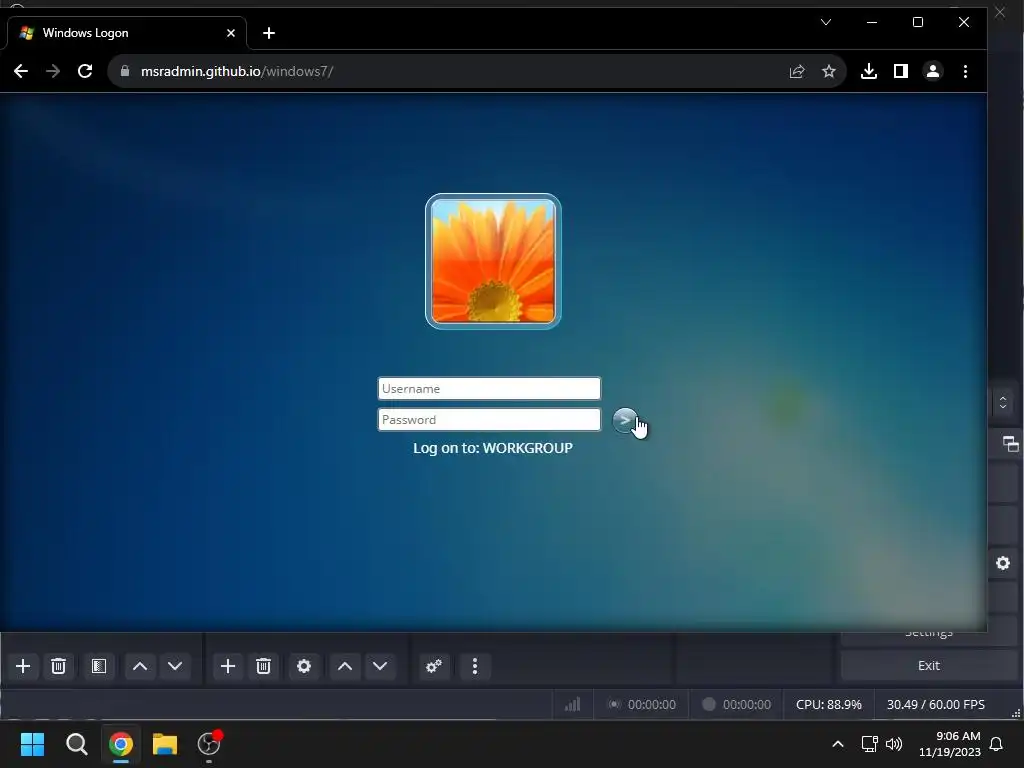Click the Username input field
Viewport: 1024px width, 768px height.
(x=488, y=389)
